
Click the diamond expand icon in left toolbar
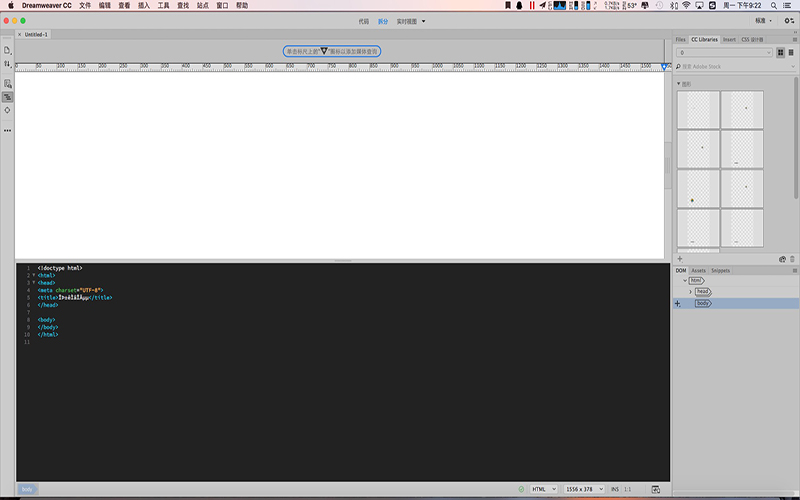[x=7, y=110]
